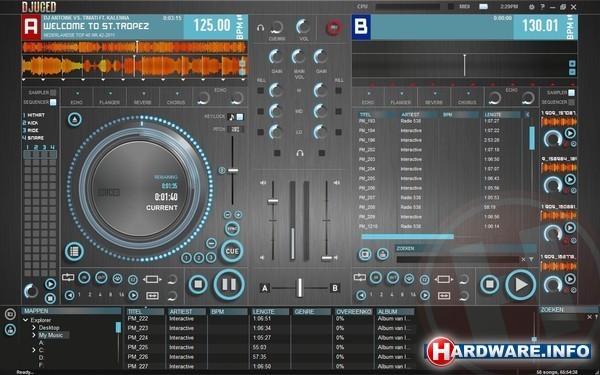Enable the KEYLOCK toggle on deck A
600x375 pixels.
(240, 117)
